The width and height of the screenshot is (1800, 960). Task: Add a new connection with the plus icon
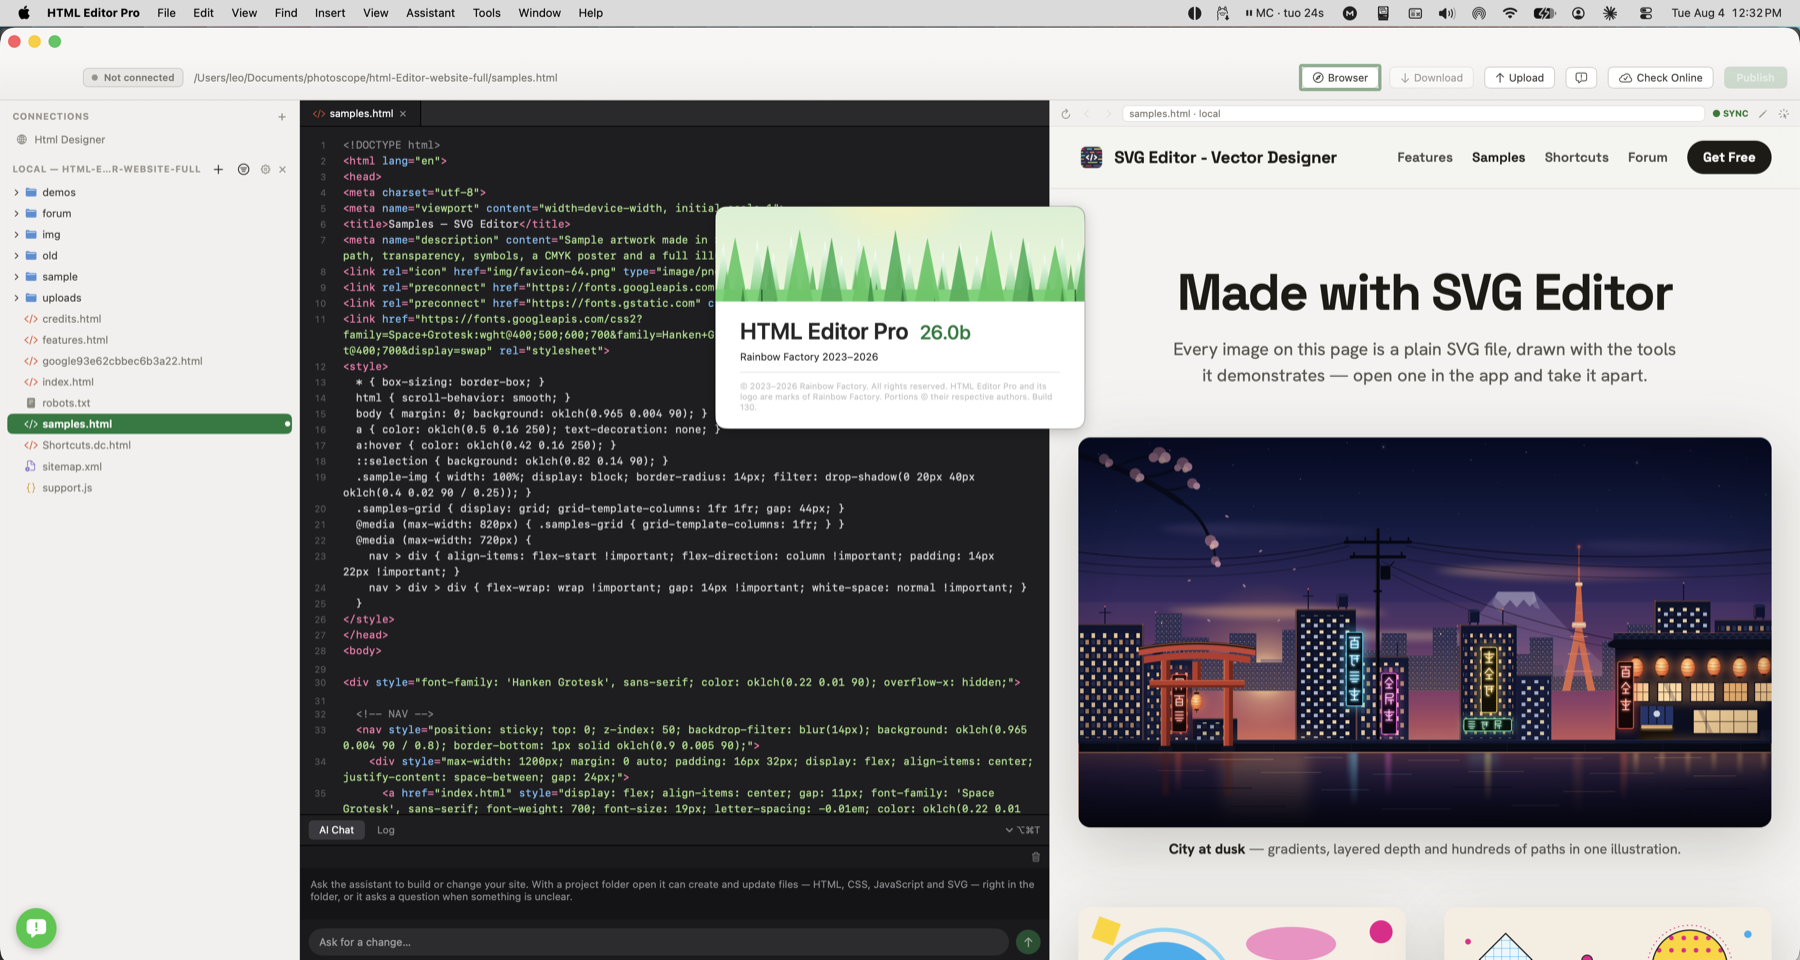[282, 117]
